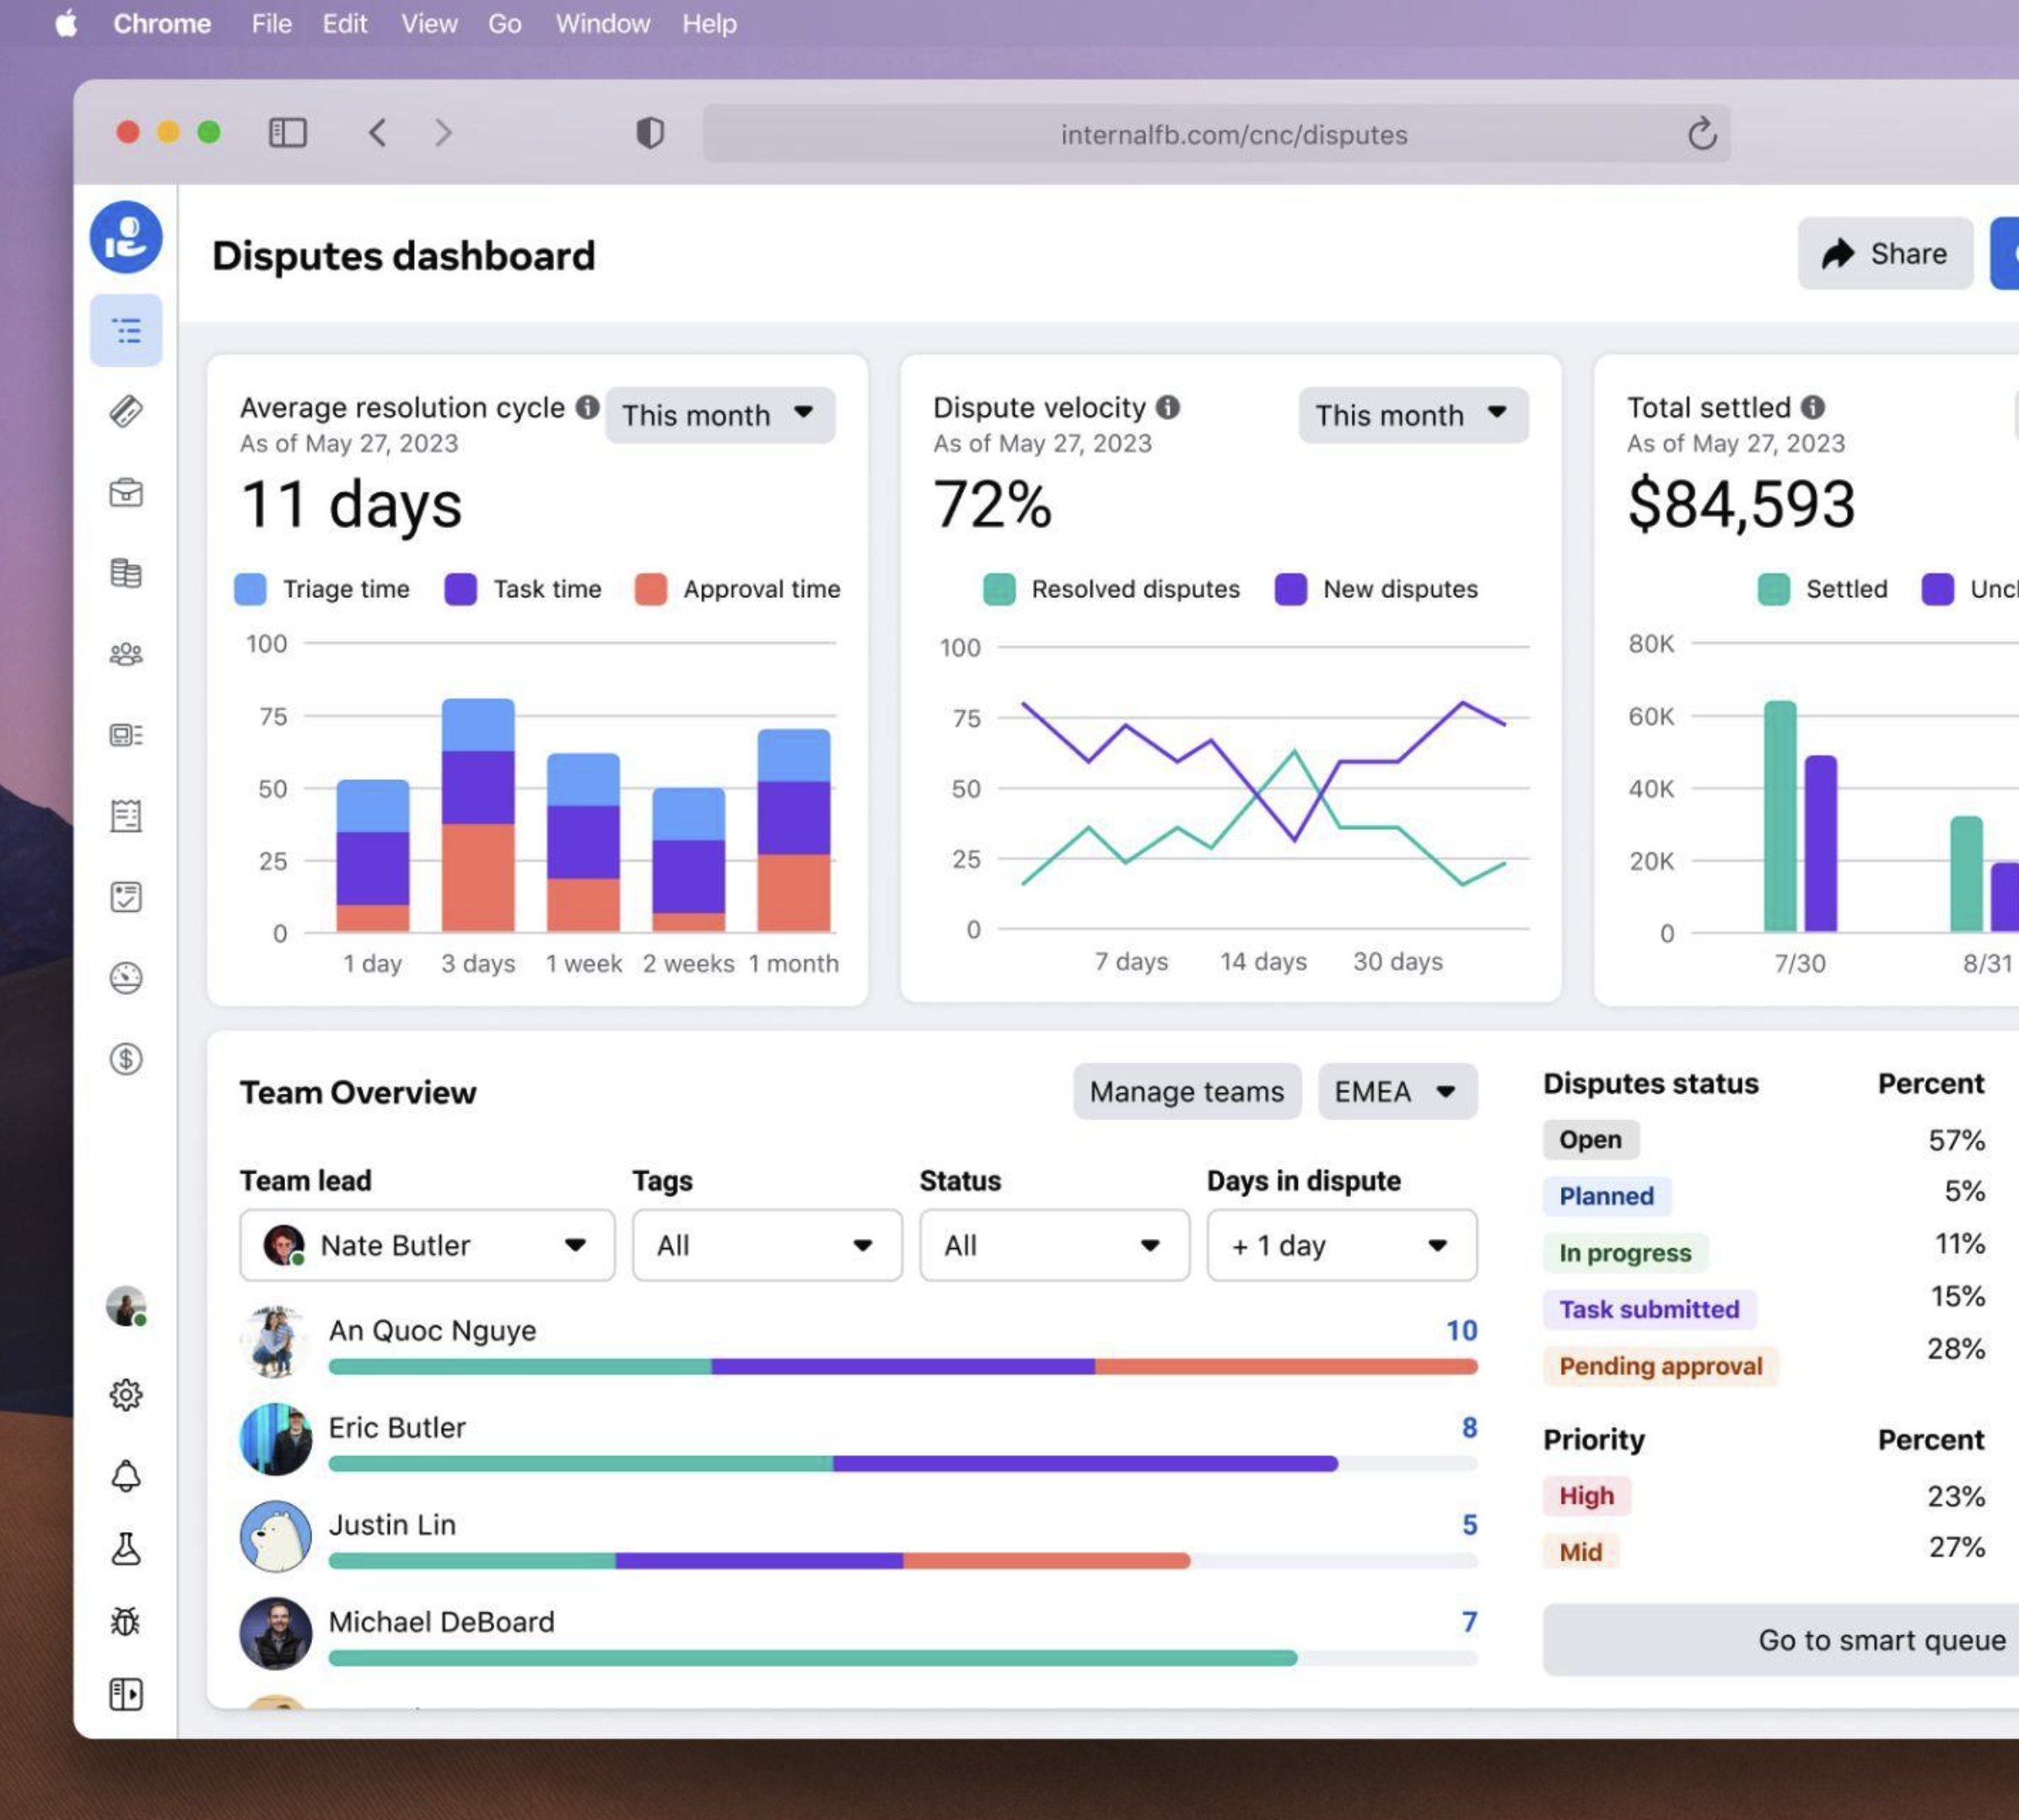Screen dimensions: 2019x1820
Task: Click the notifications bell icon
Action: (x=126, y=1476)
